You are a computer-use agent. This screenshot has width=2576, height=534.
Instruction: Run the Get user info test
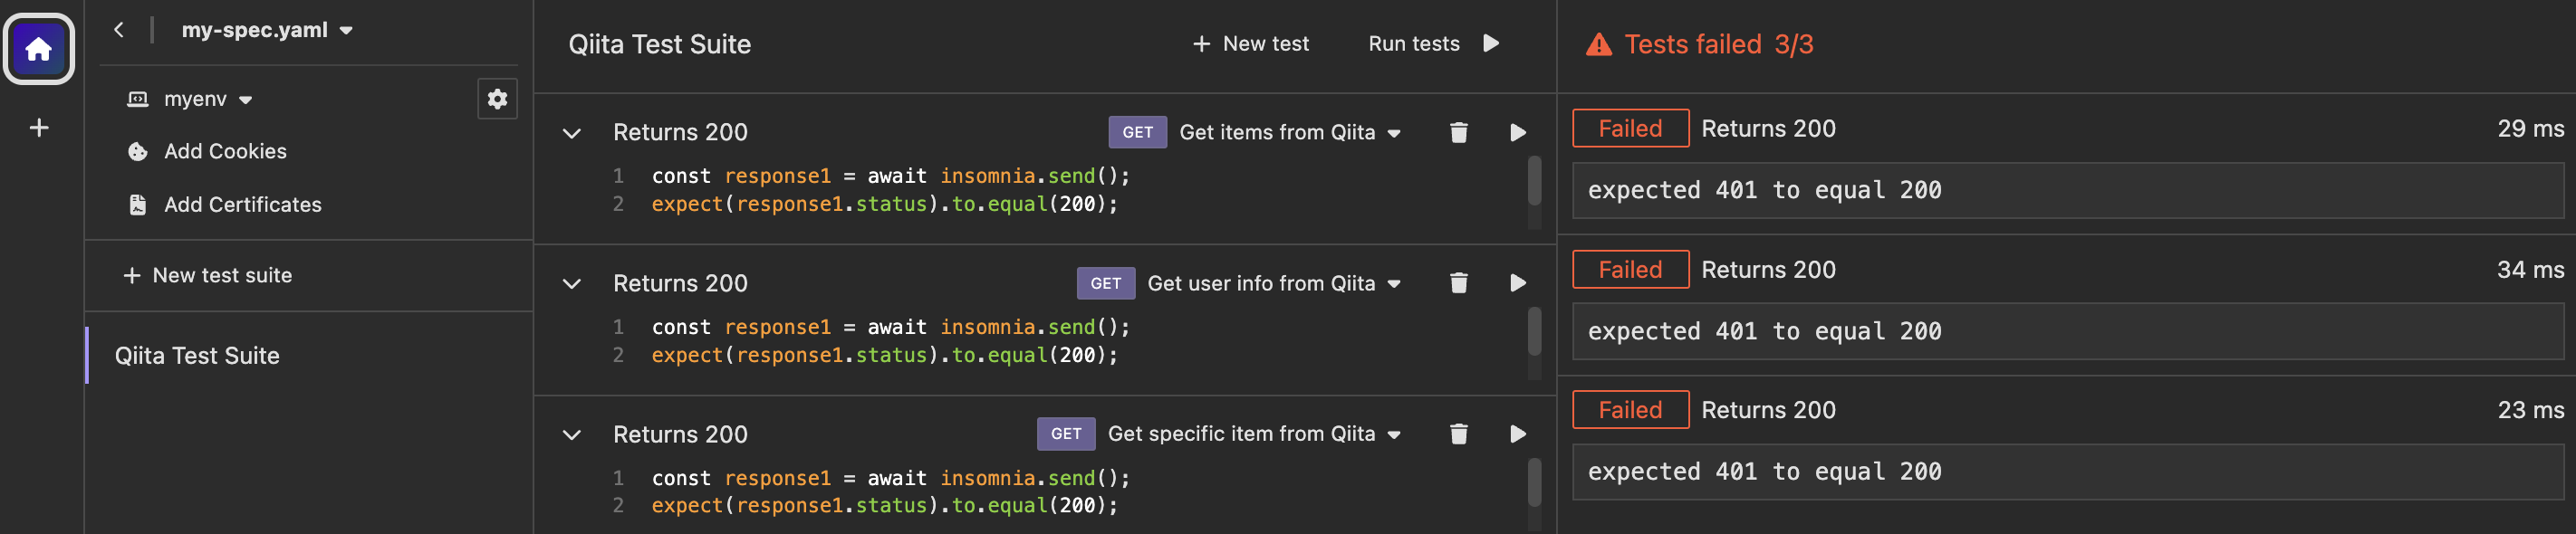(x=1517, y=284)
